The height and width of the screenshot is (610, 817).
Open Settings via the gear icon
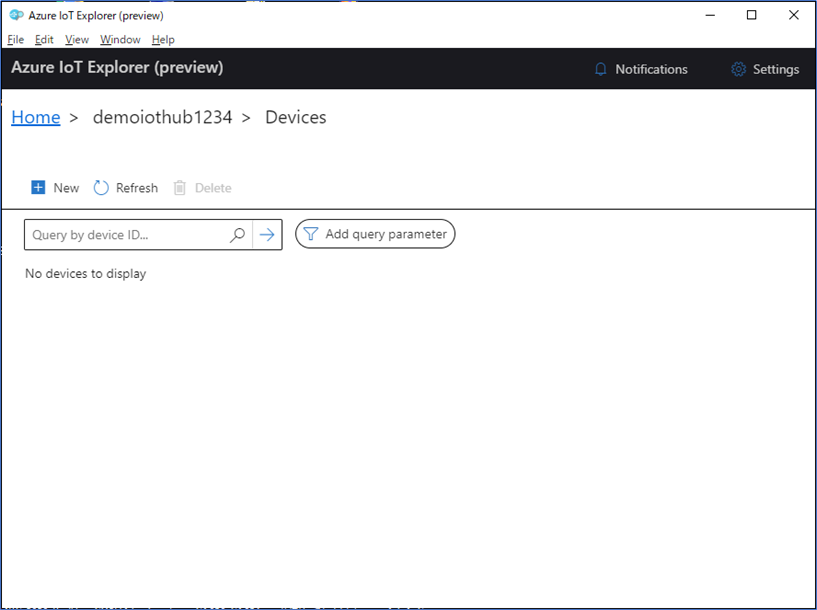(x=738, y=69)
